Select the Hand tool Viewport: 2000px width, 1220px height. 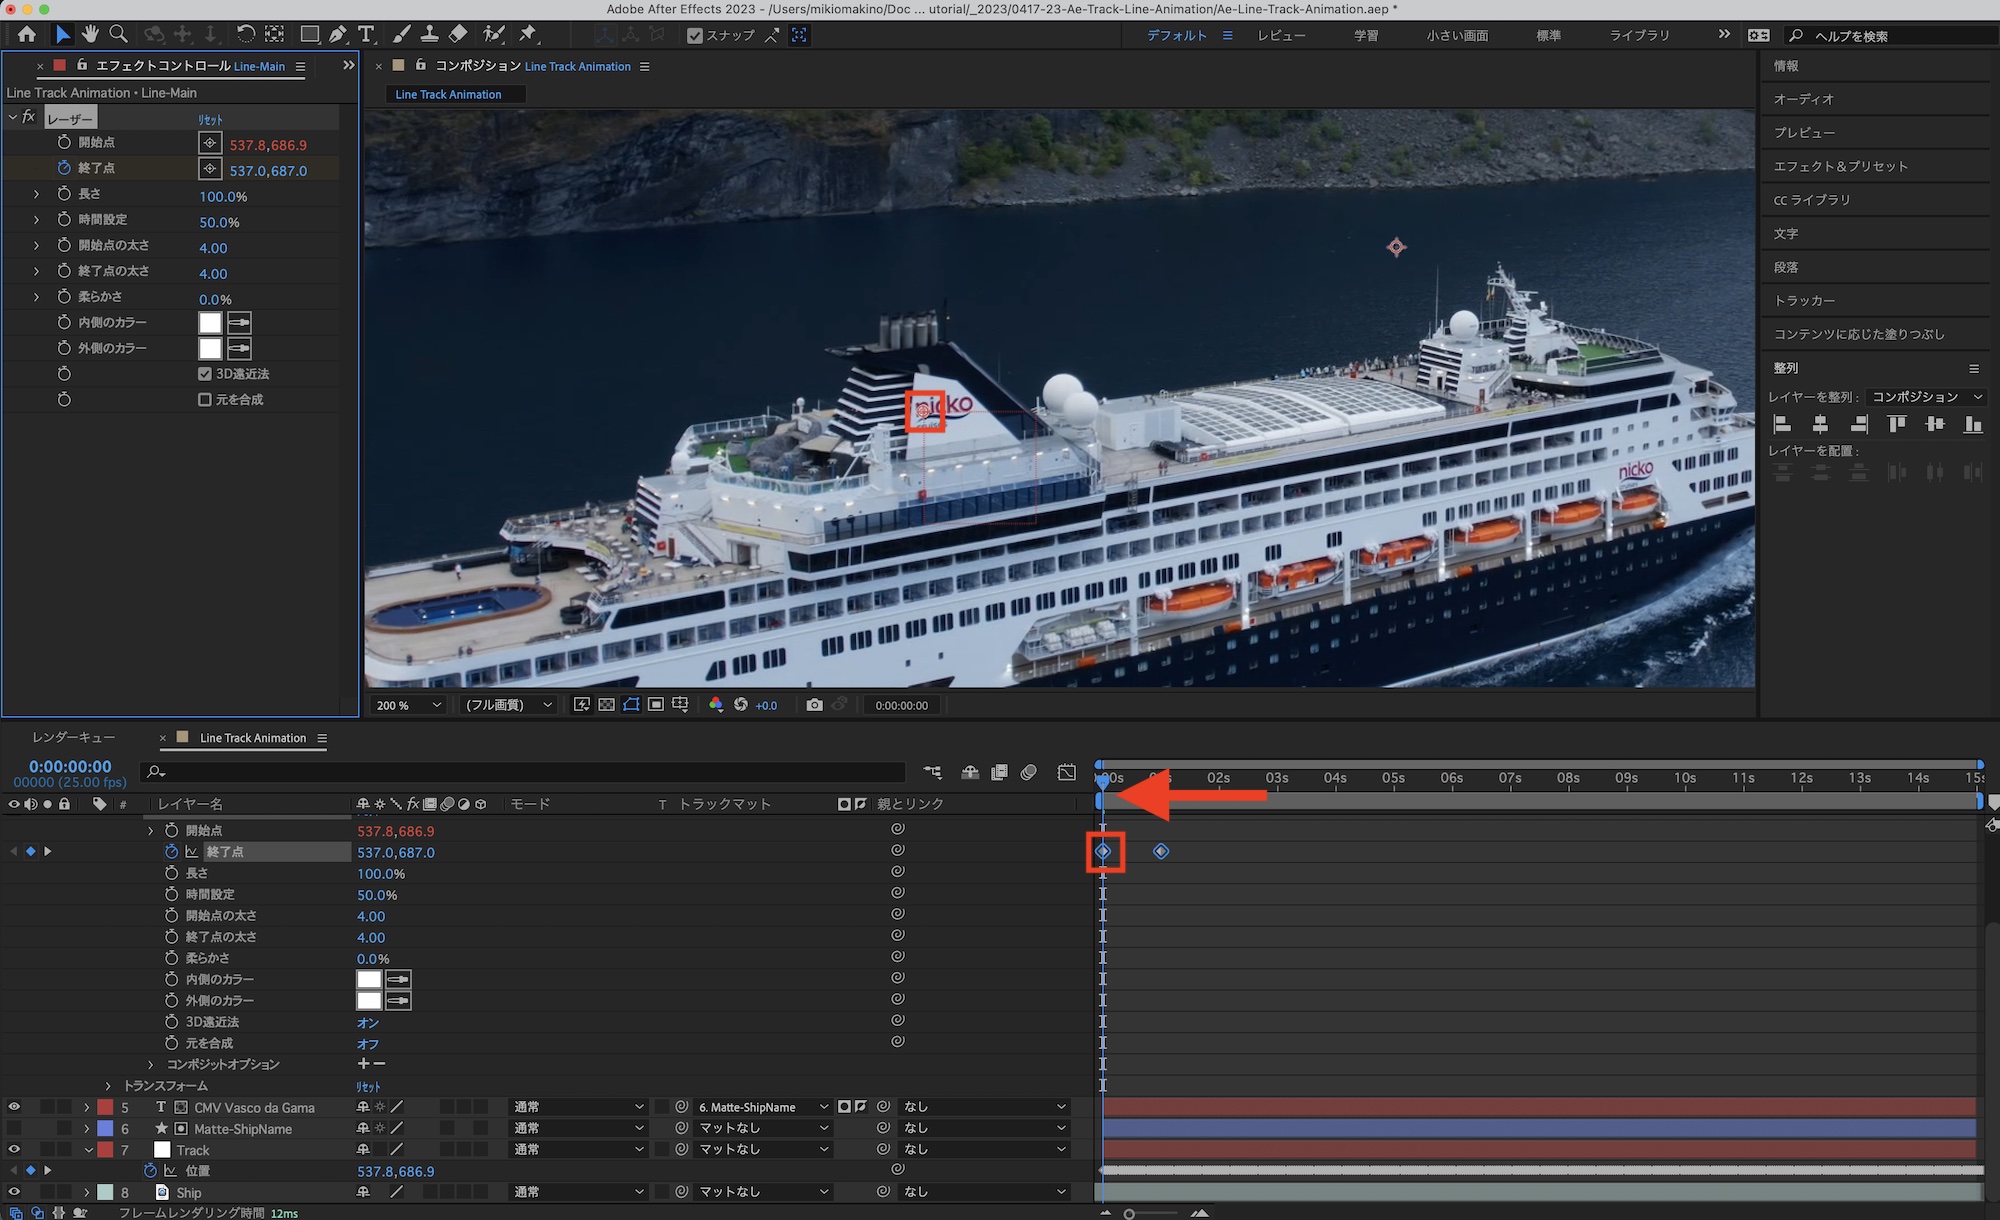[x=90, y=35]
